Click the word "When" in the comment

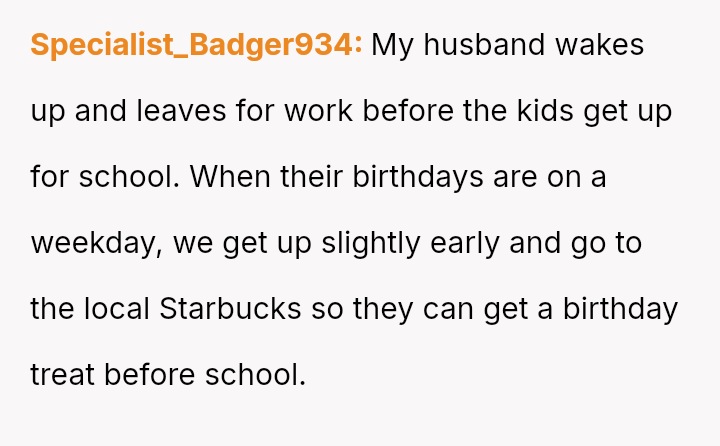[x=227, y=177]
